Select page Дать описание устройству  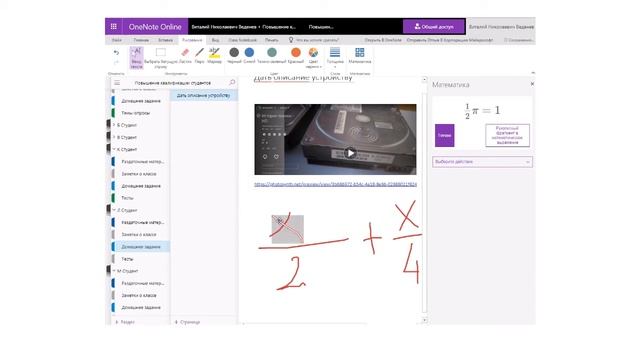click(x=204, y=95)
